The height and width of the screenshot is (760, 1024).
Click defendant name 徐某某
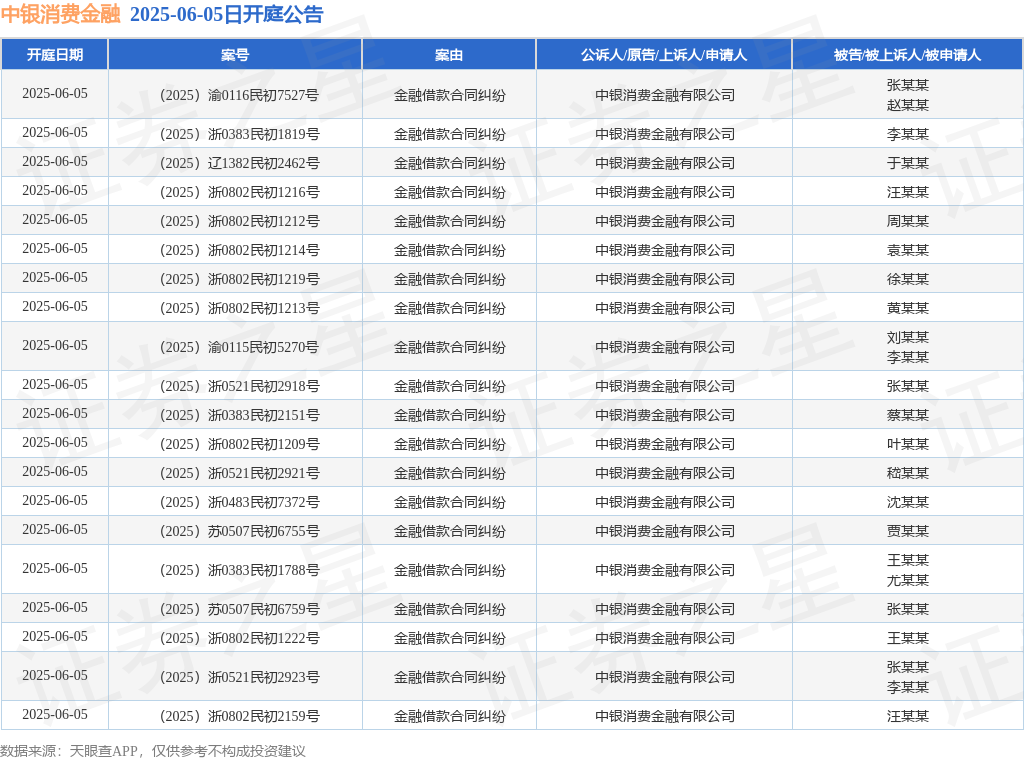coord(908,279)
